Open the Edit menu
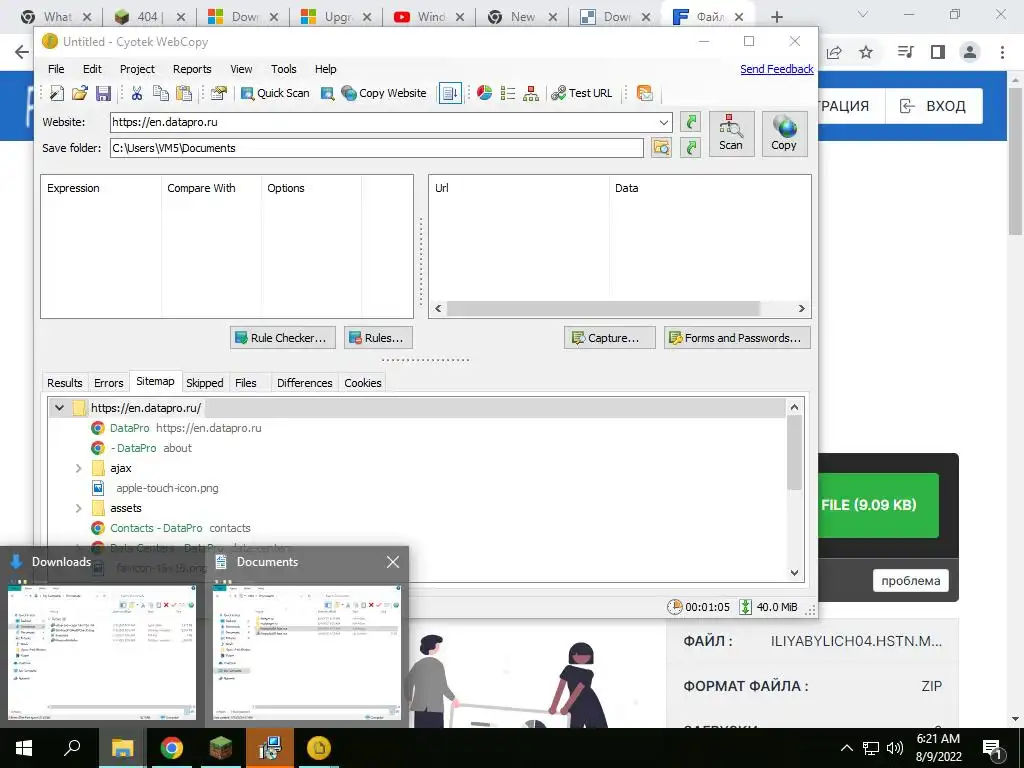The width and height of the screenshot is (1024, 768). coord(92,69)
